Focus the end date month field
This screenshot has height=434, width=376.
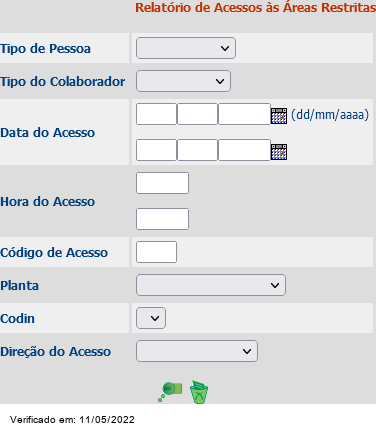pyautogui.click(x=197, y=150)
